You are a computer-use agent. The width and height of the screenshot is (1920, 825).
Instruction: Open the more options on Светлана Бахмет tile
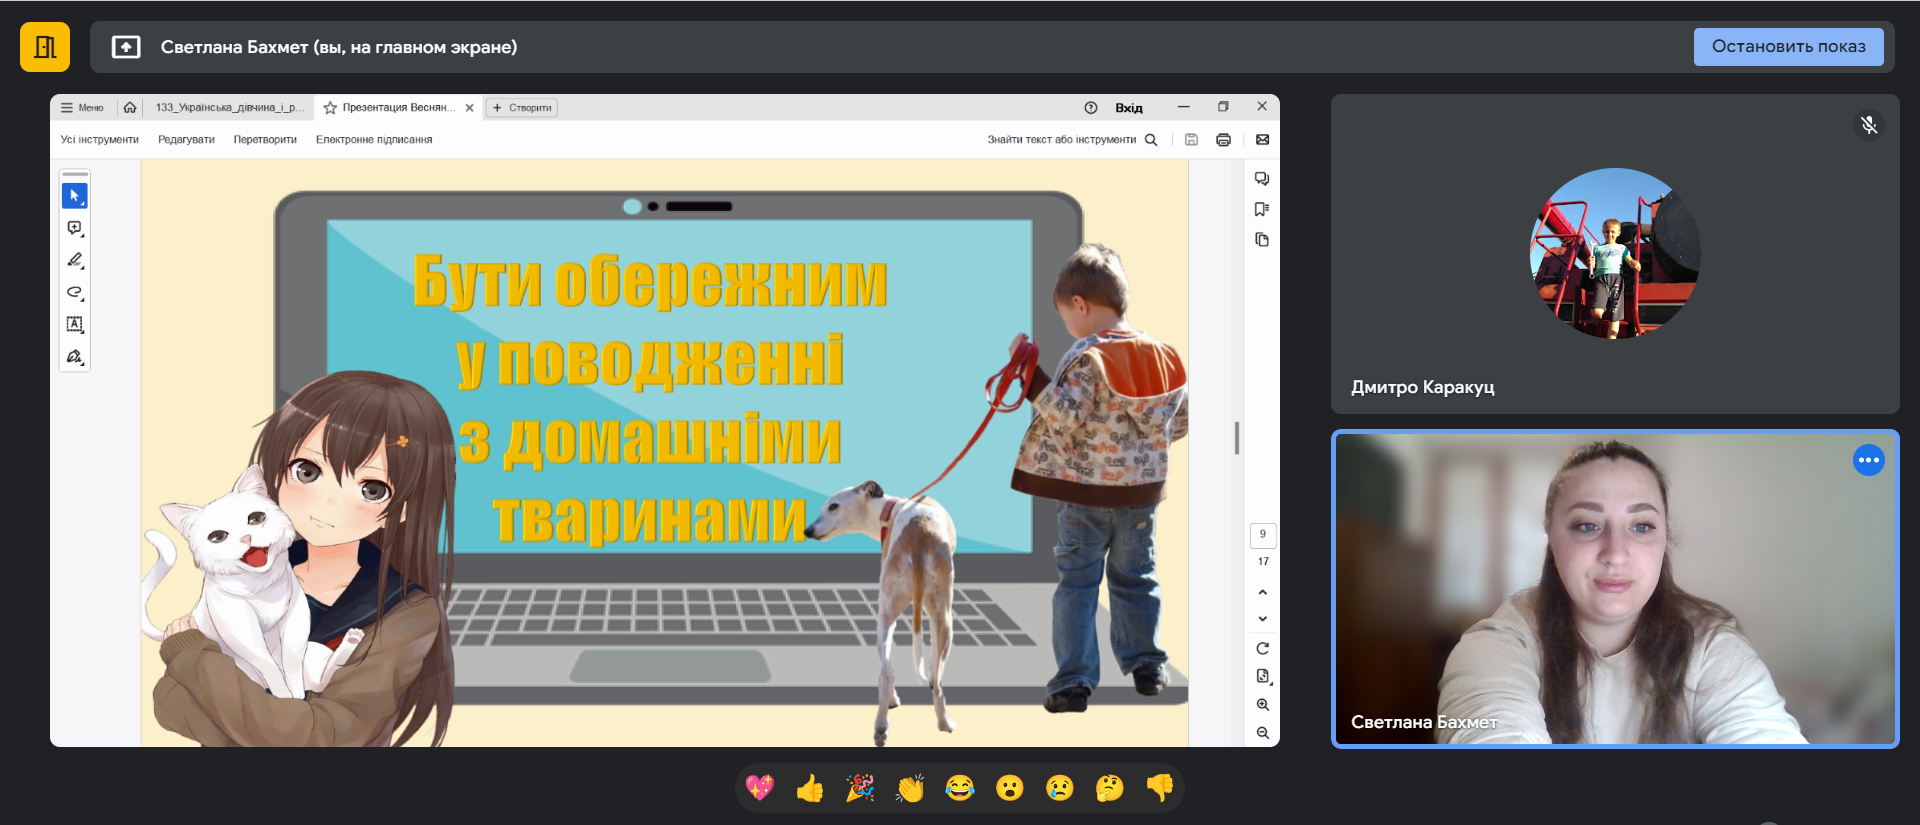(x=1868, y=460)
